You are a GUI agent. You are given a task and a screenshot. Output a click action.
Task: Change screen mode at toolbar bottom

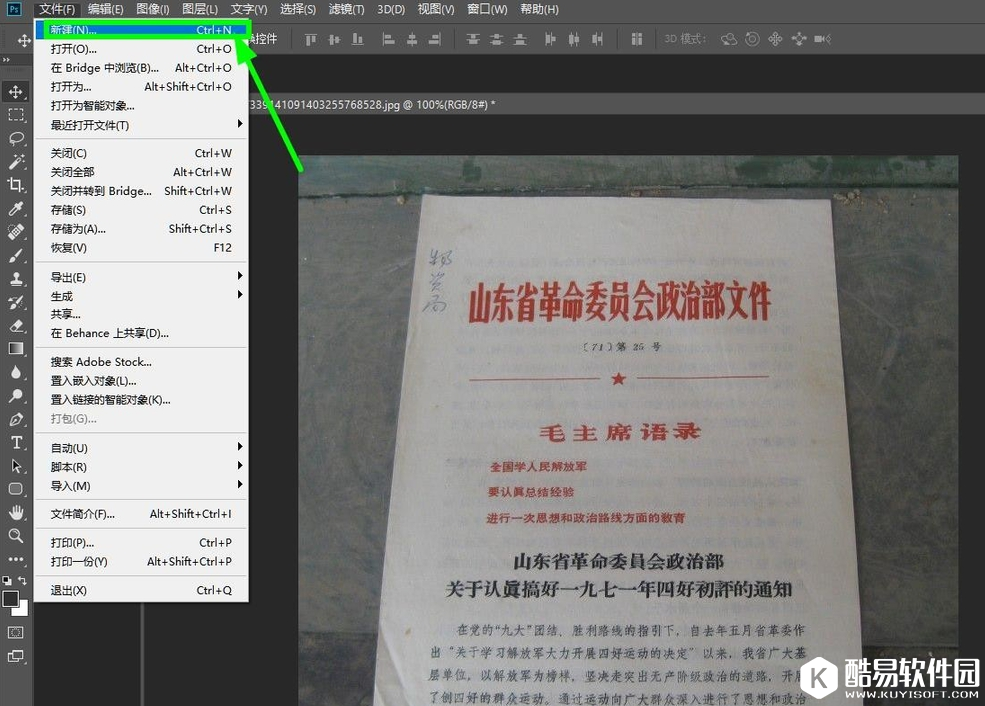point(16,656)
